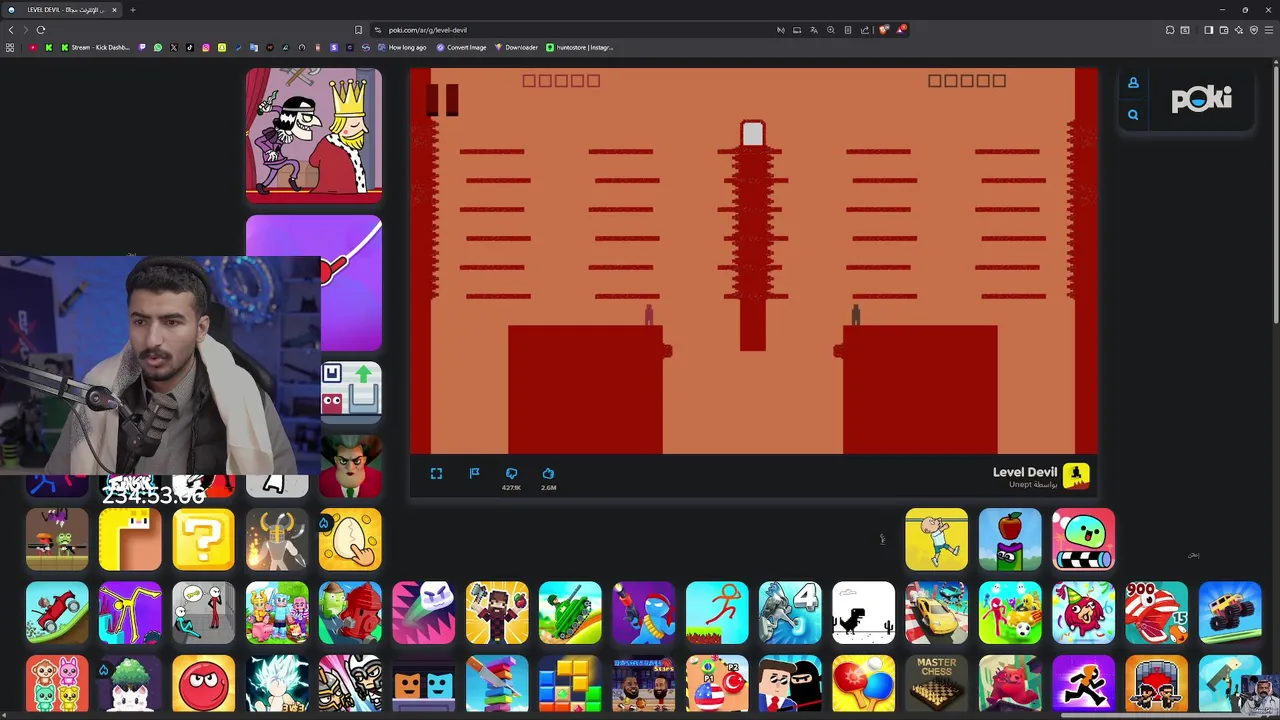
Task: Open the Poki search magnifier icon
Action: pos(1133,116)
